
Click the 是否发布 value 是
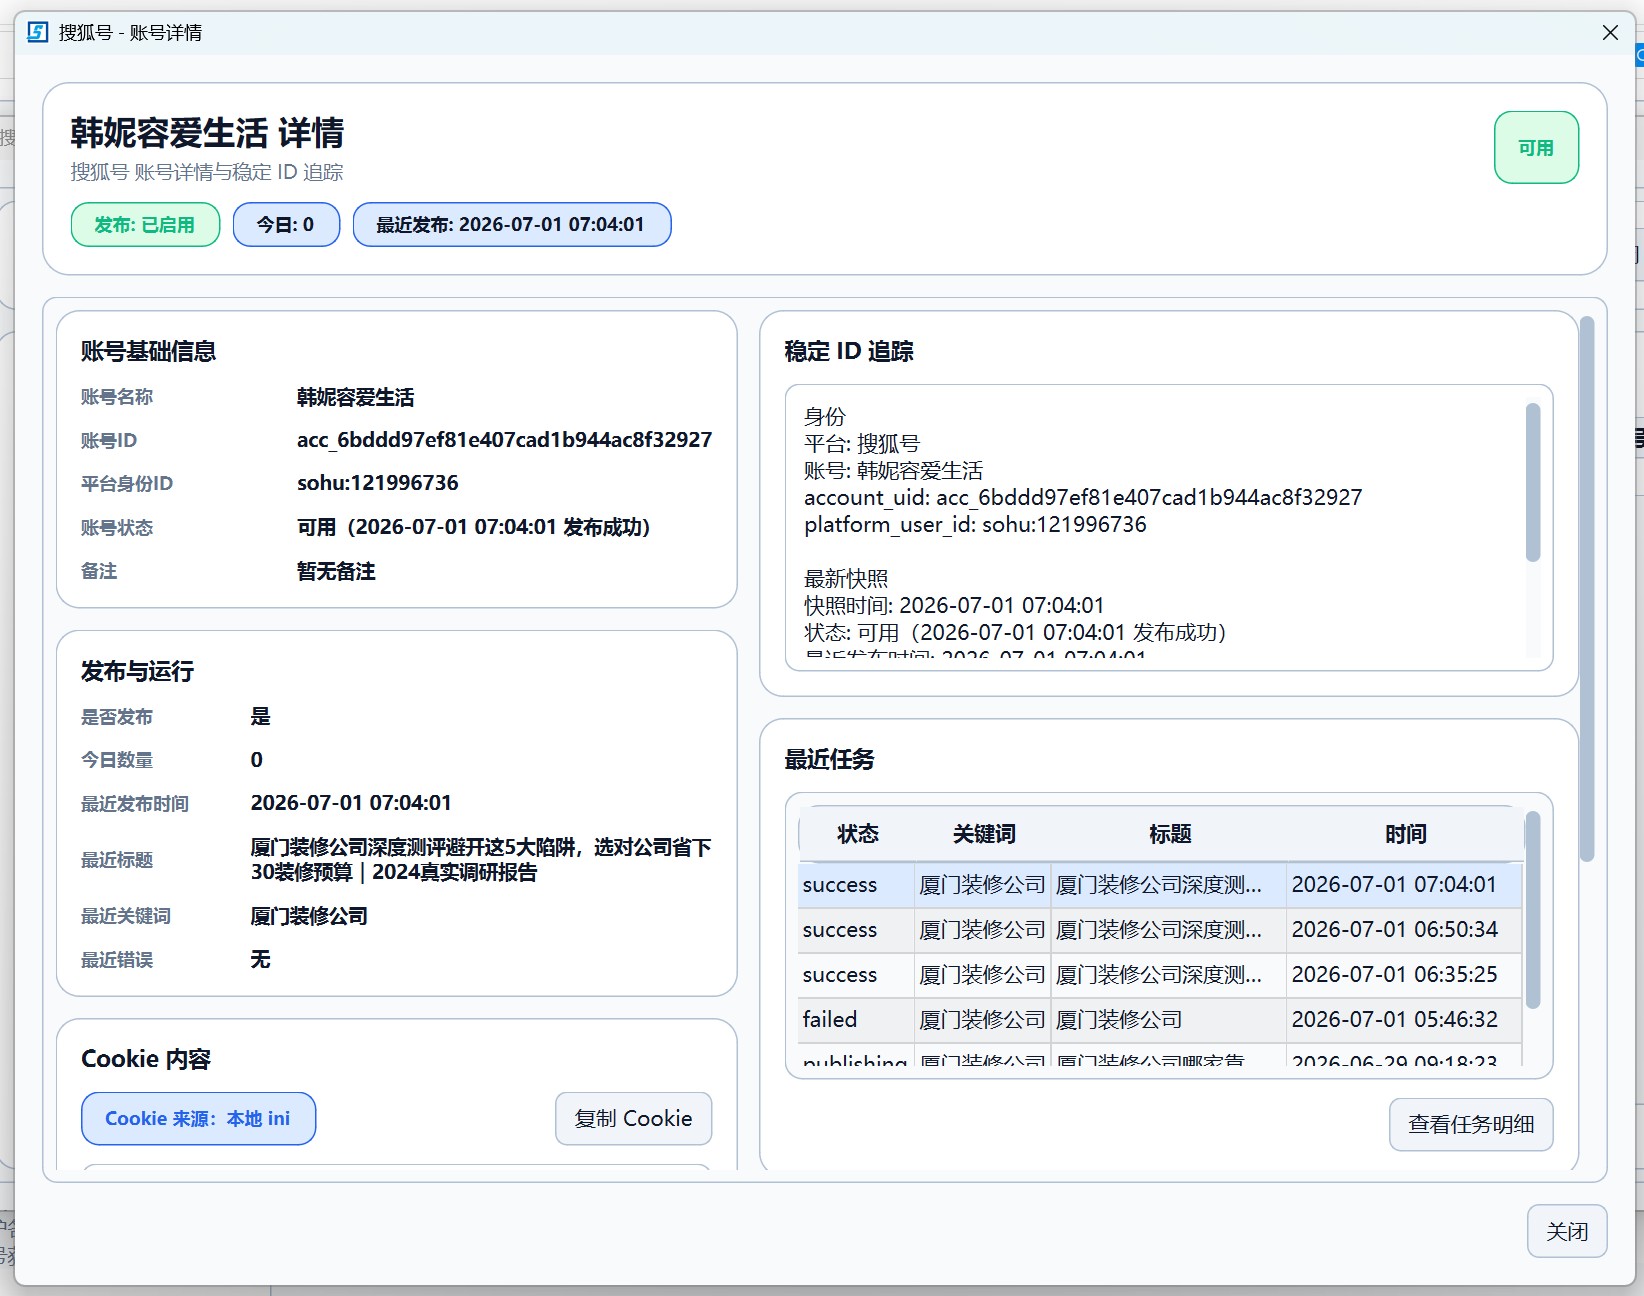260,716
